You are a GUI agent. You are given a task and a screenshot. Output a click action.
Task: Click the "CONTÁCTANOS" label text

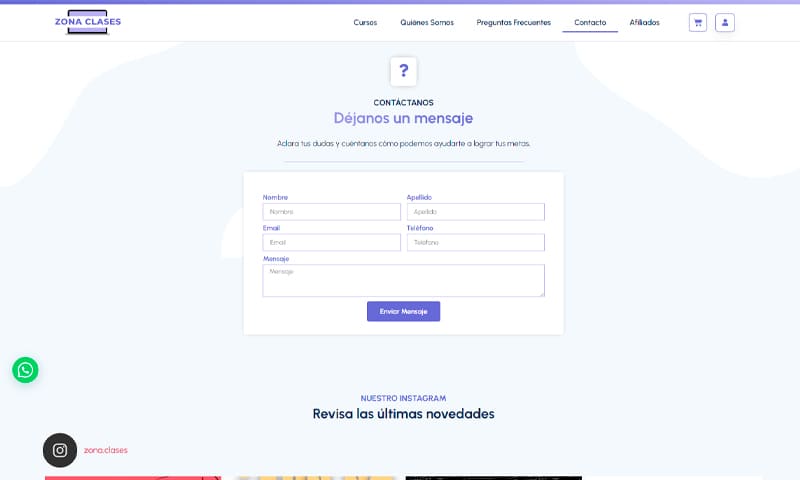tap(403, 103)
